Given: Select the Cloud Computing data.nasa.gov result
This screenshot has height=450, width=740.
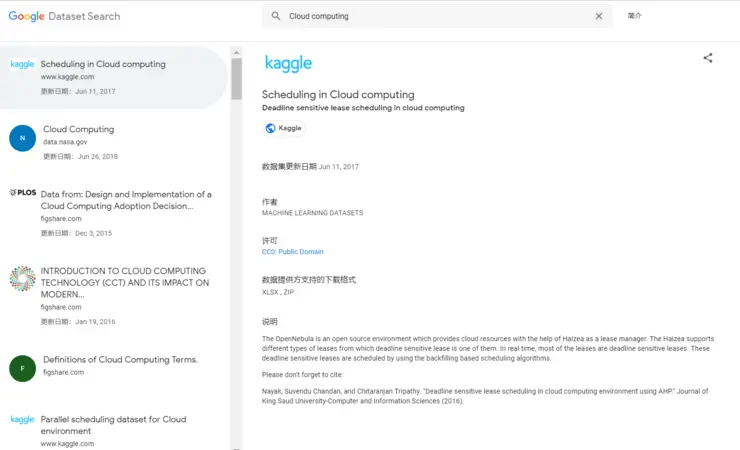Looking at the screenshot, I should click(113, 142).
